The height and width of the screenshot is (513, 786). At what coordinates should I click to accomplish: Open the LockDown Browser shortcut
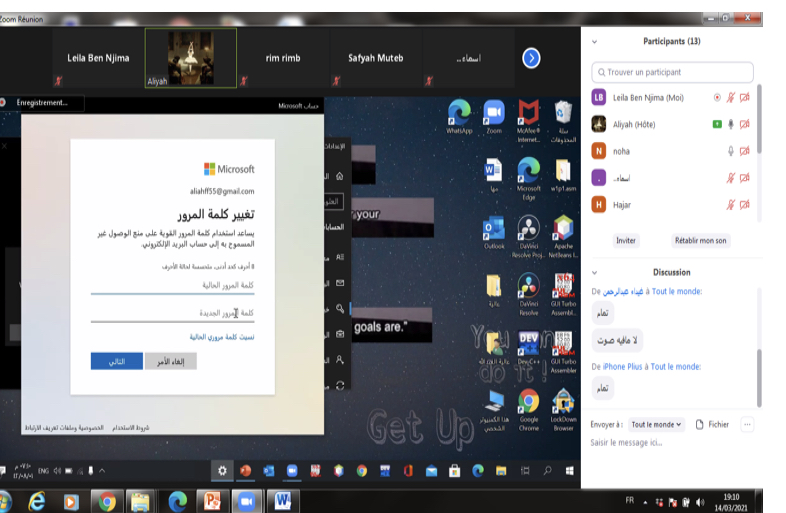[563, 403]
